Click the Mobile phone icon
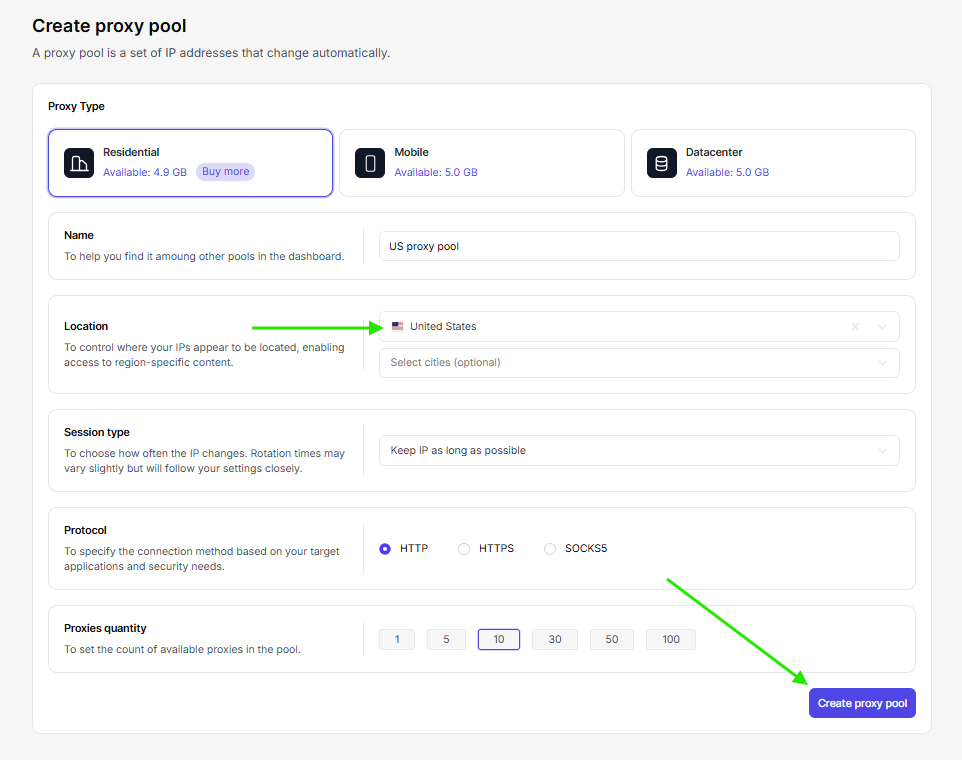This screenshot has height=760, width=962. 370,163
